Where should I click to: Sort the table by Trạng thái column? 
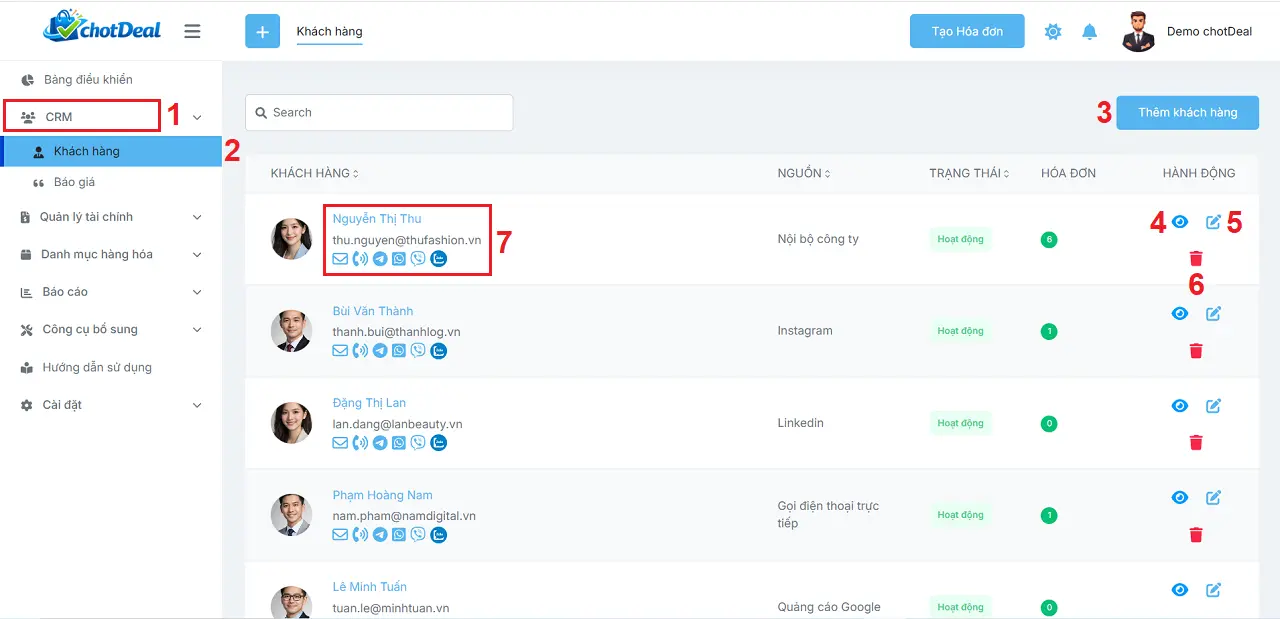(x=968, y=174)
